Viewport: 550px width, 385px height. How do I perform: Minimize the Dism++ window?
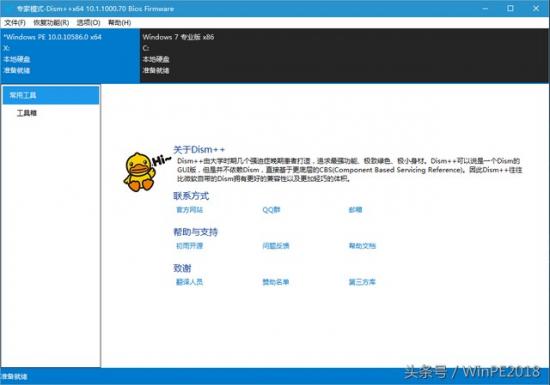point(485,8)
